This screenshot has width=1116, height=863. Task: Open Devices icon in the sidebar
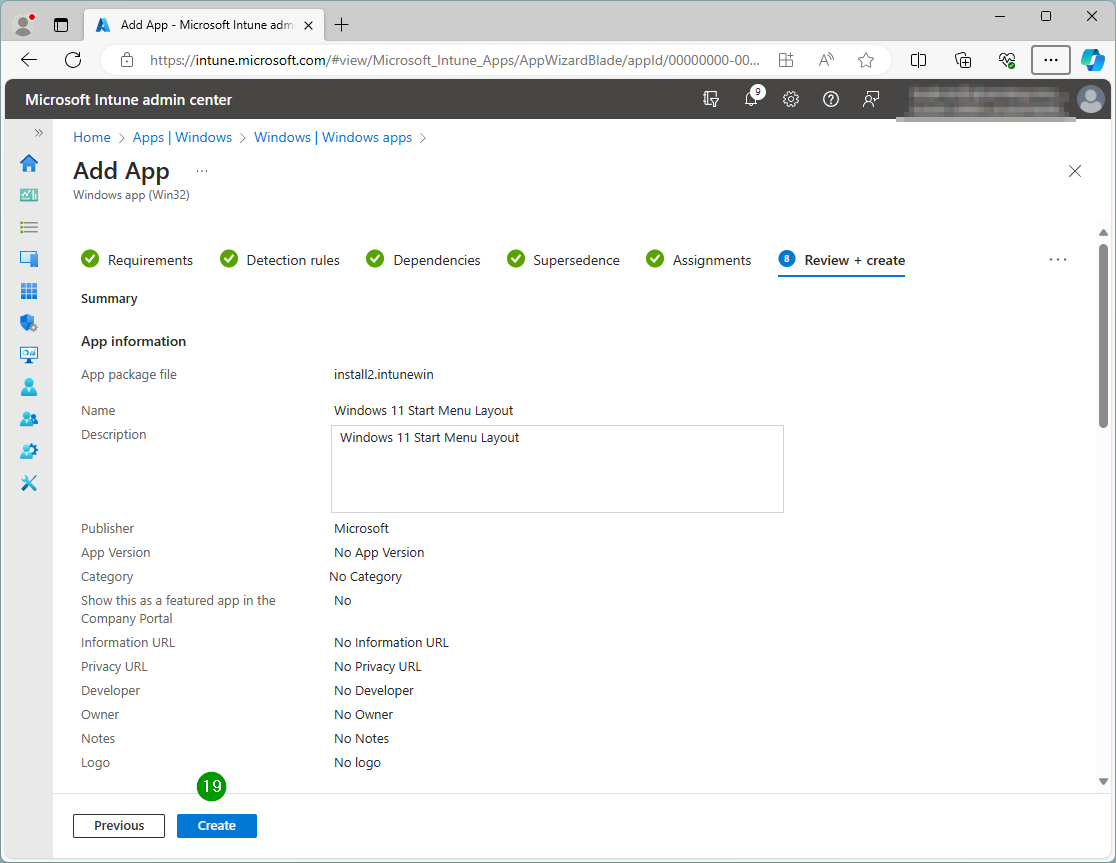pyautogui.click(x=29, y=259)
